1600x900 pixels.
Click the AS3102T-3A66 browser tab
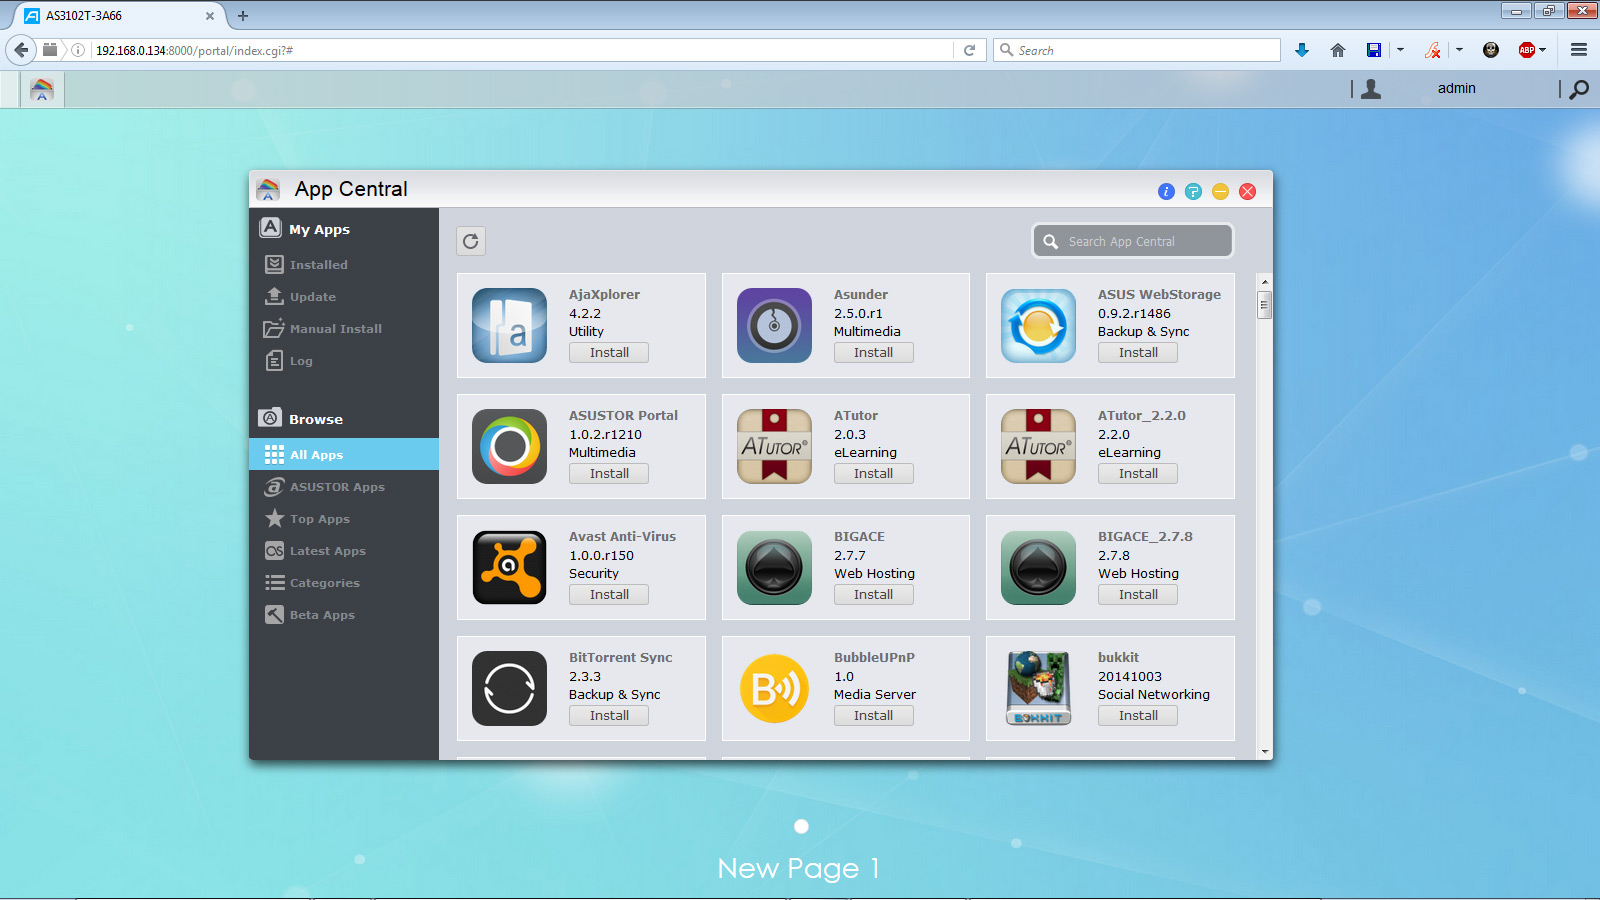(118, 16)
